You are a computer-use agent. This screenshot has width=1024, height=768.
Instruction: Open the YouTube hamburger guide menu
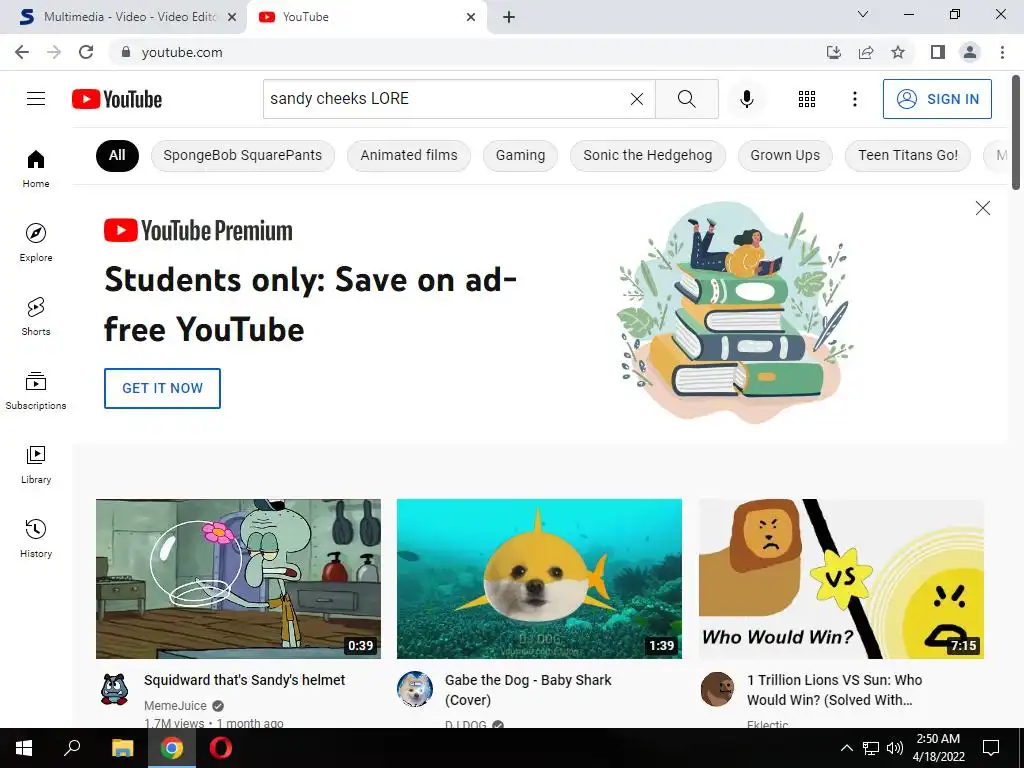pyautogui.click(x=36, y=99)
